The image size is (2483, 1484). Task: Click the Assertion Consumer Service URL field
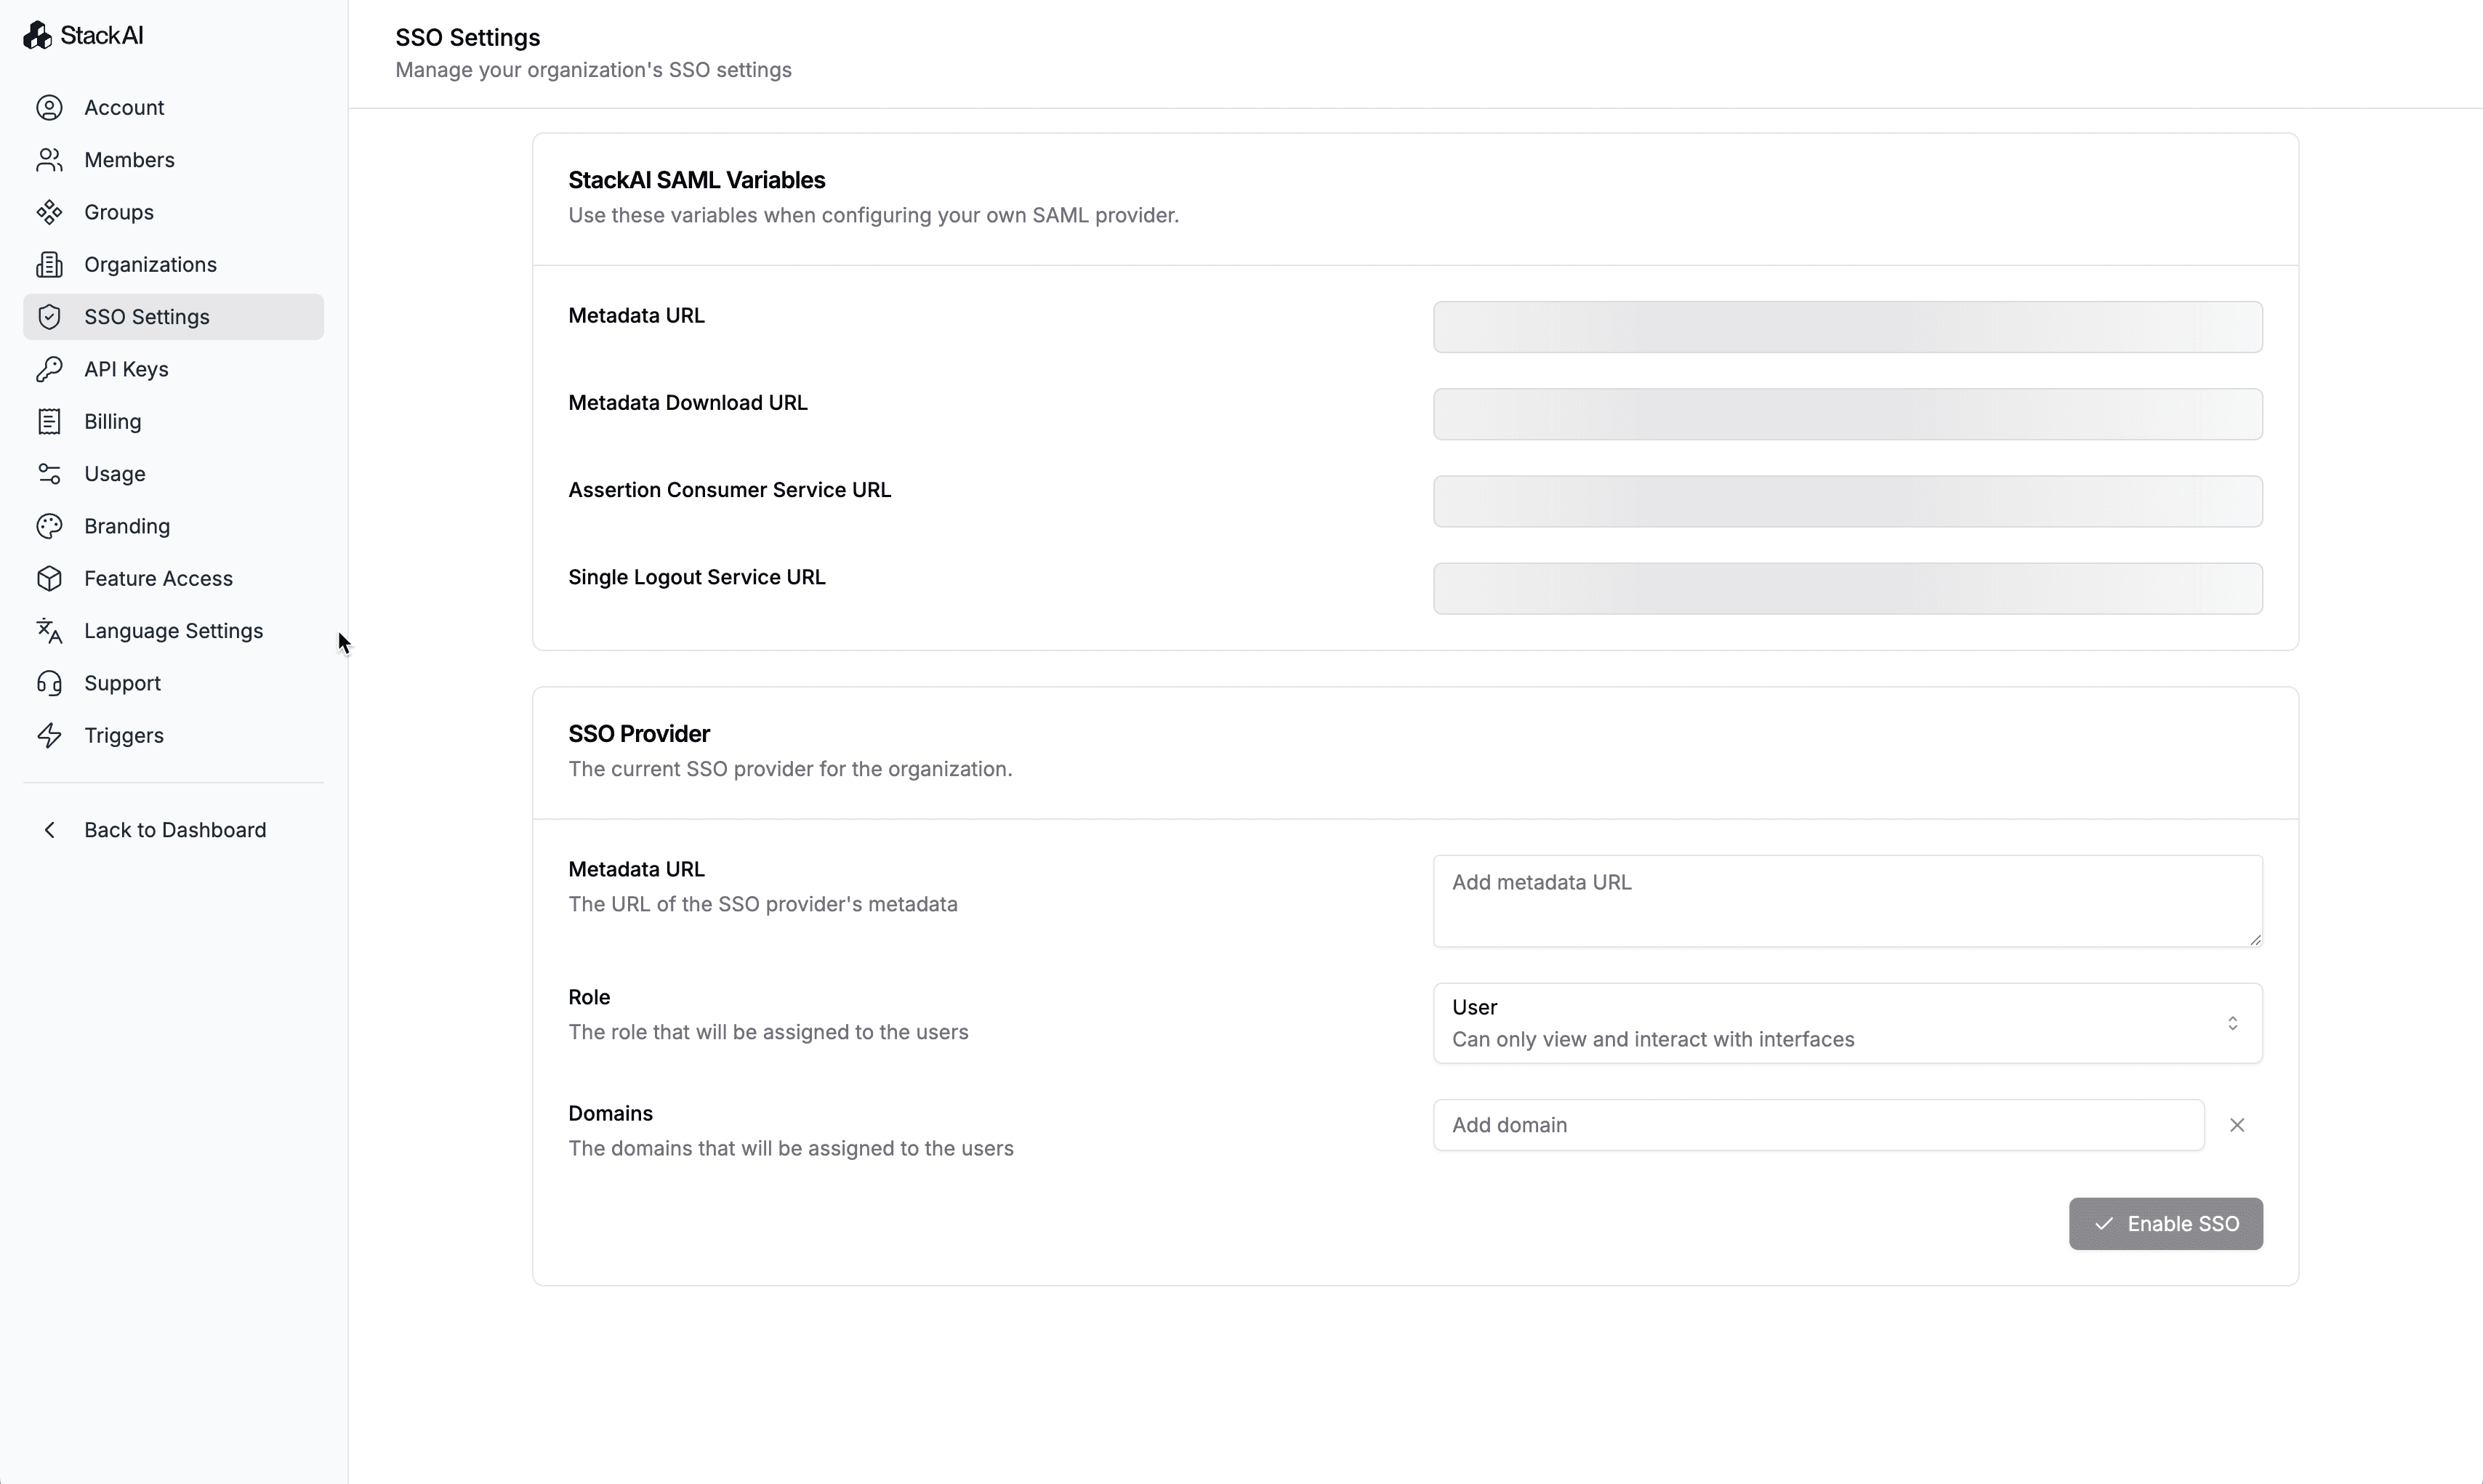coord(1846,501)
